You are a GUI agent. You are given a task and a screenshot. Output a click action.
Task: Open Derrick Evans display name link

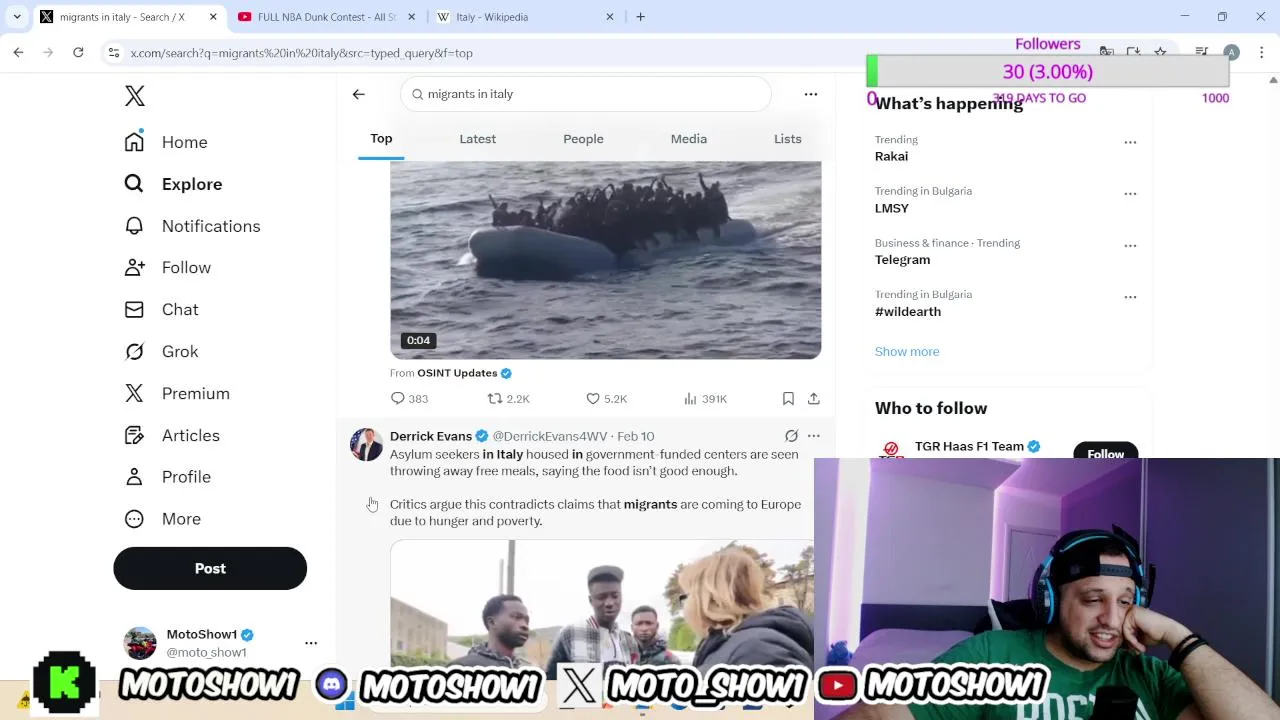coord(431,436)
